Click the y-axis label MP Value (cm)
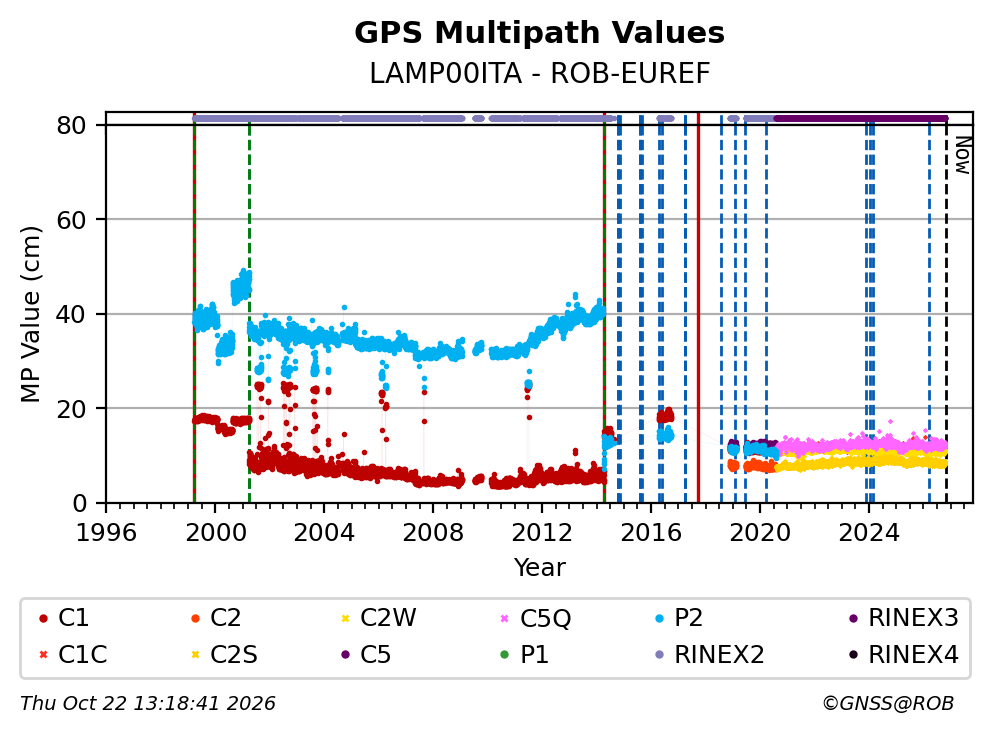The width and height of the screenshot is (992, 734). tap(30, 314)
